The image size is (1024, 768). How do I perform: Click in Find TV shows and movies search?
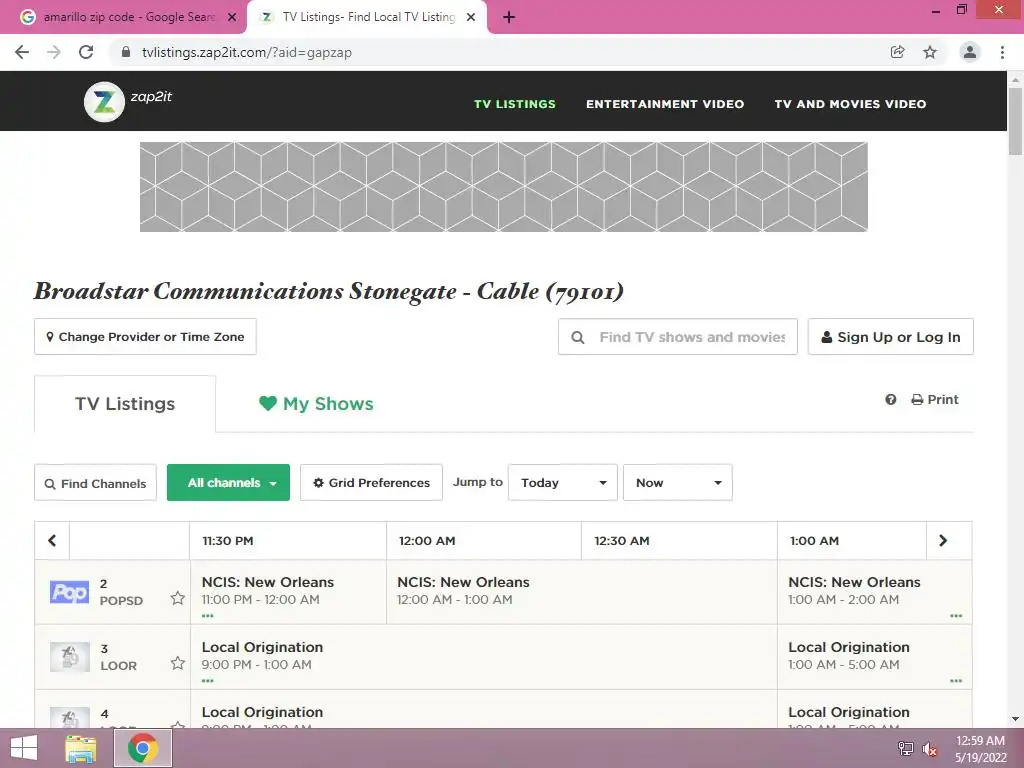coord(678,337)
